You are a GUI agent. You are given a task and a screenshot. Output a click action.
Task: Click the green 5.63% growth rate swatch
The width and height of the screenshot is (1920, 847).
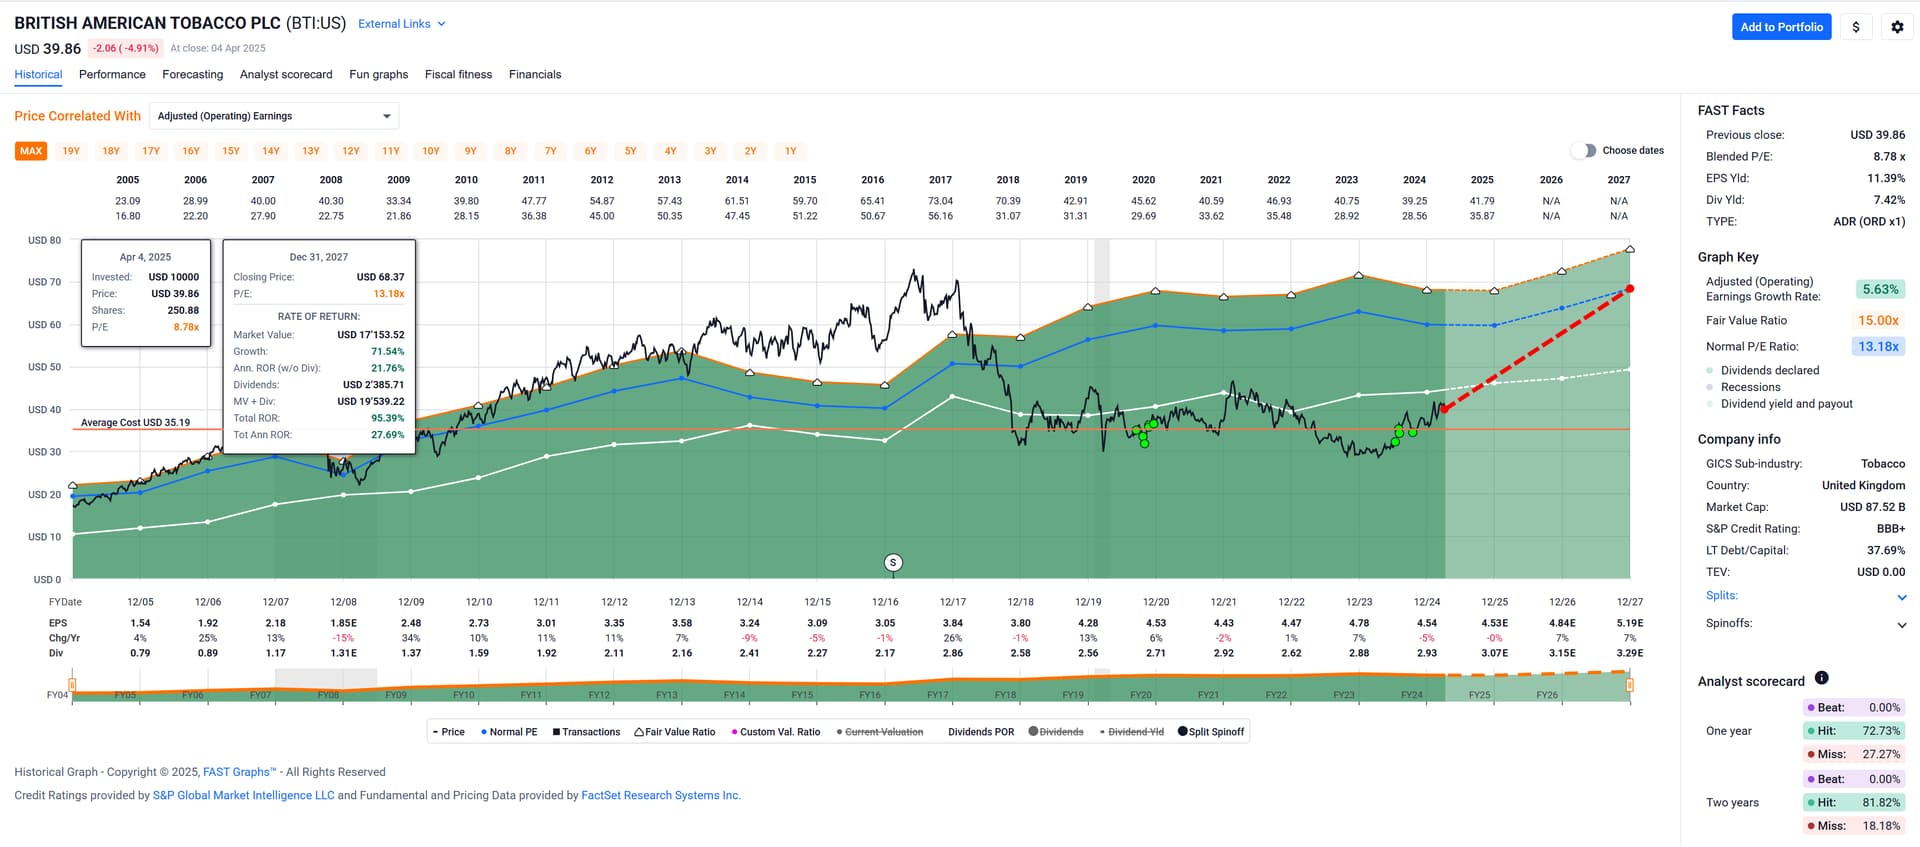(1880, 289)
